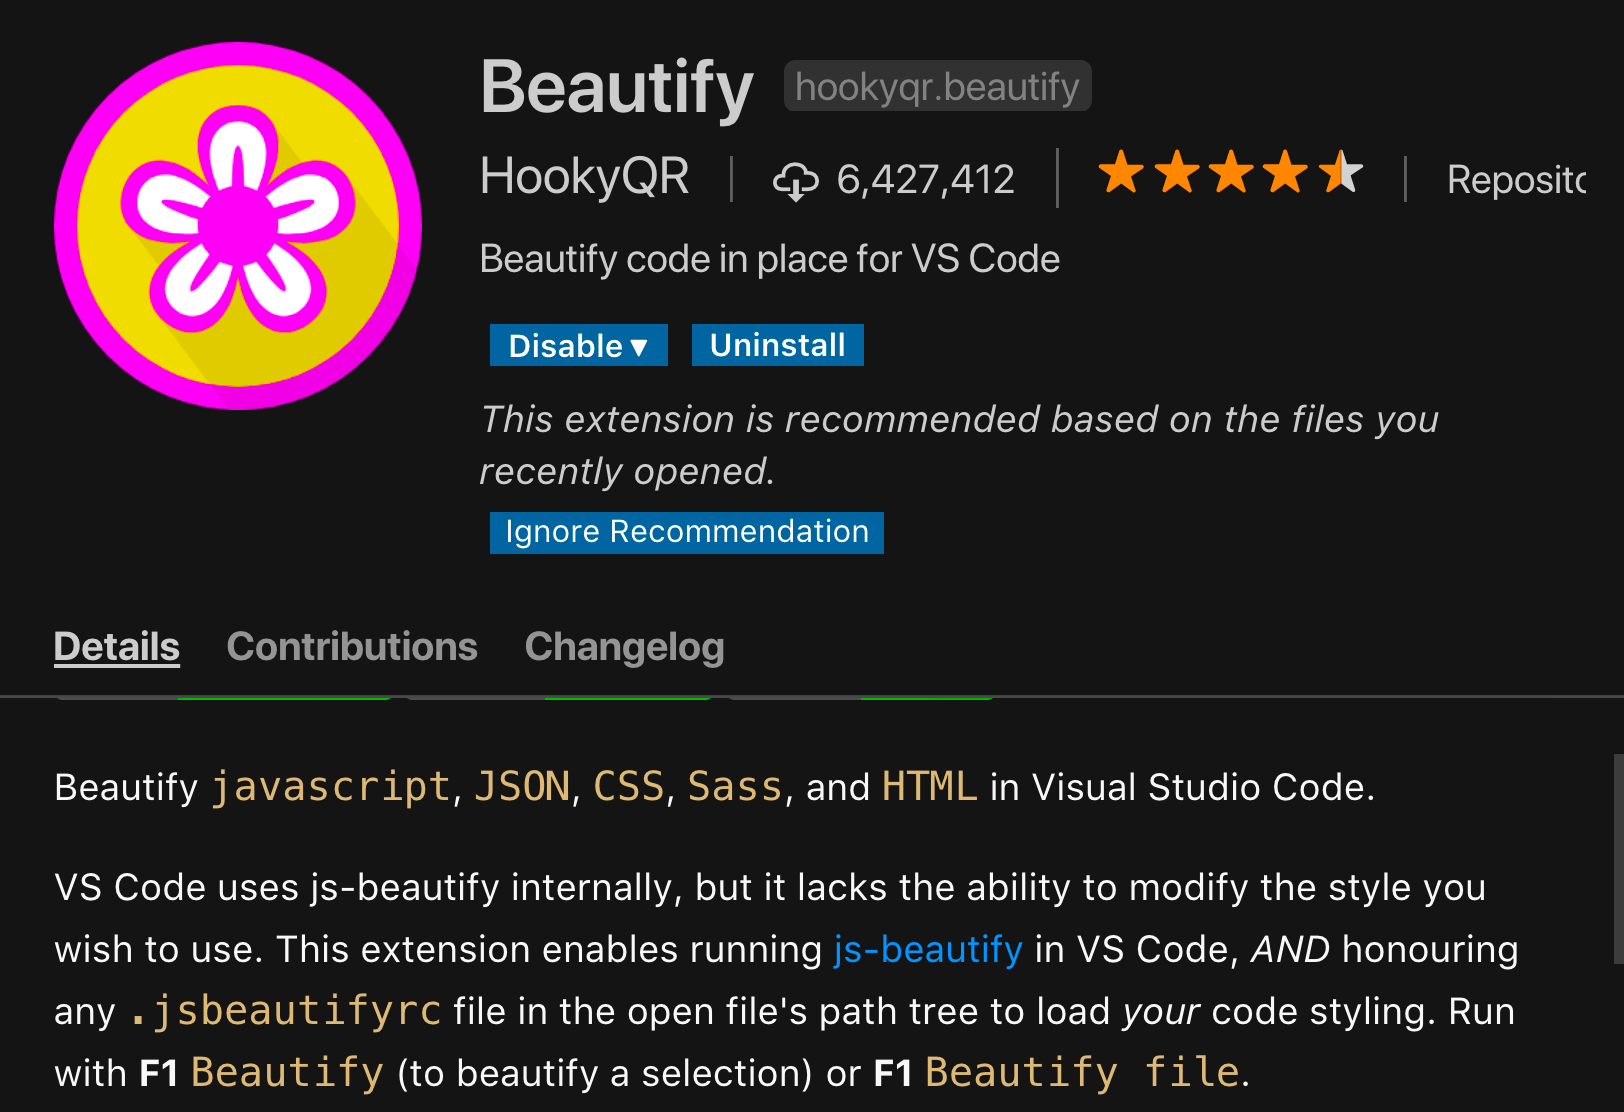Click a green status badge near the page top
This screenshot has height=1112, width=1624.
click(x=626, y=692)
